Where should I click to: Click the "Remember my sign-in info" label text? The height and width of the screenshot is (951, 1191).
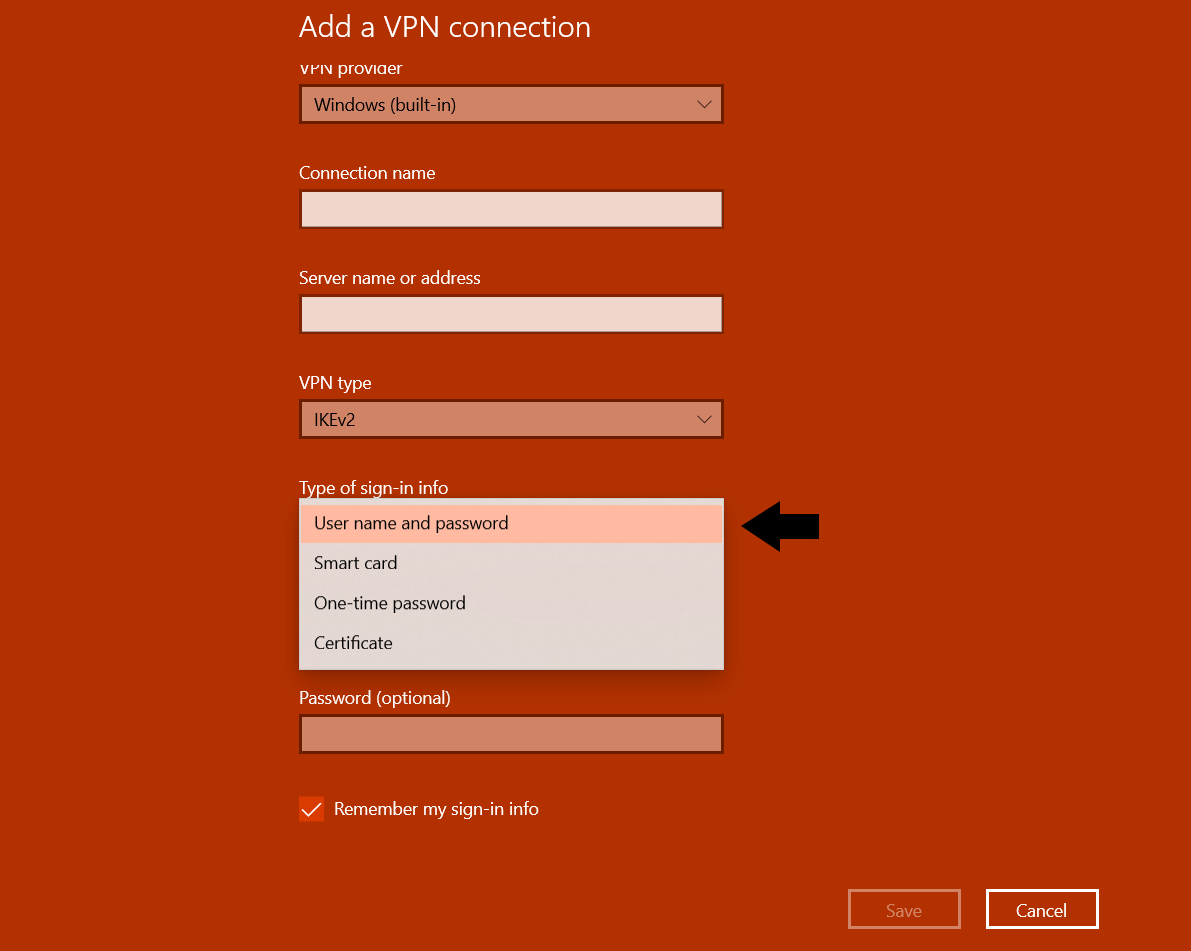pos(436,809)
